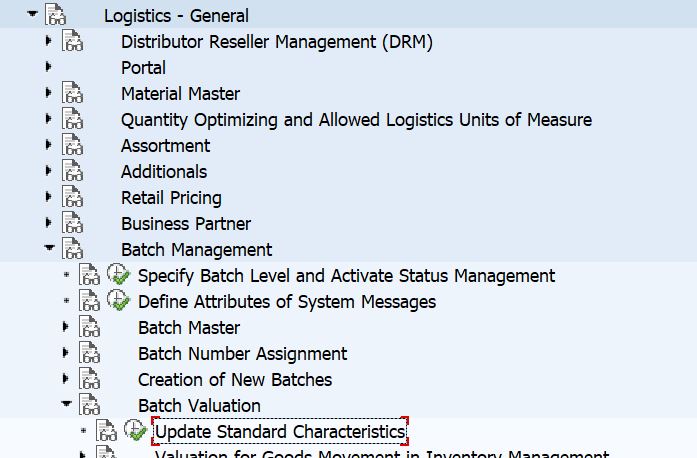
Task: Open documentation icon beside Retail Pricing
Action: (x=72, y=197)
